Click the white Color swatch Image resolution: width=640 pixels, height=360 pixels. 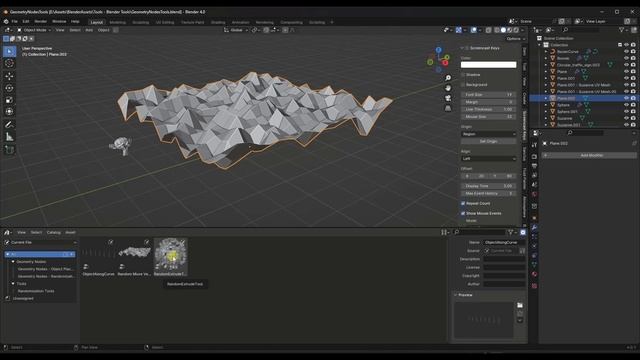tap(488, 64)
